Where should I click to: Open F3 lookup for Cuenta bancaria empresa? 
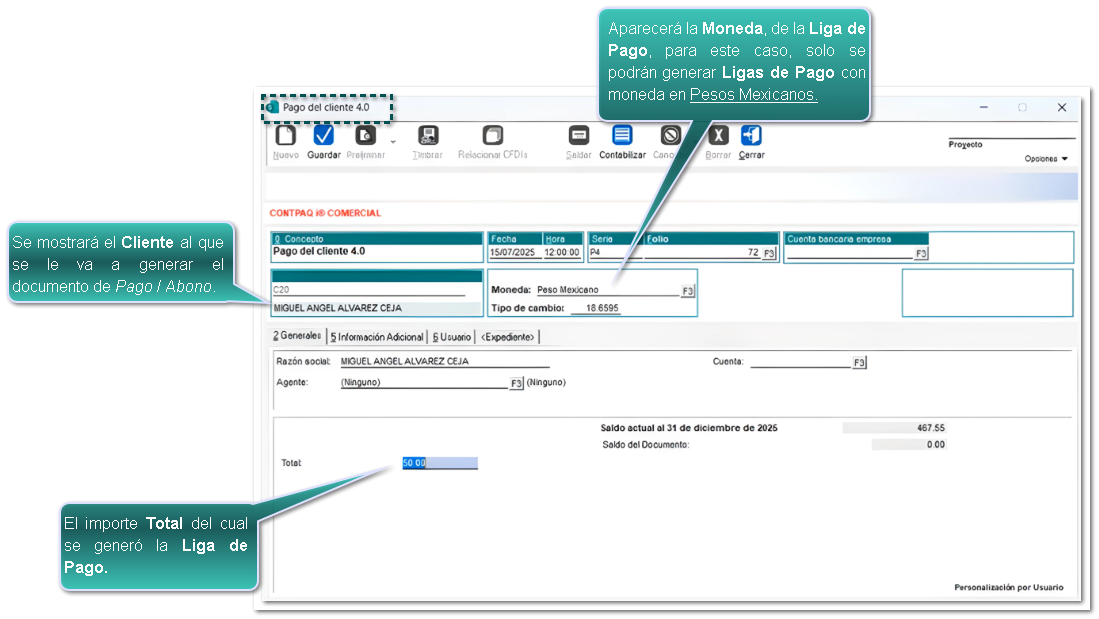[x=921, y=254]
